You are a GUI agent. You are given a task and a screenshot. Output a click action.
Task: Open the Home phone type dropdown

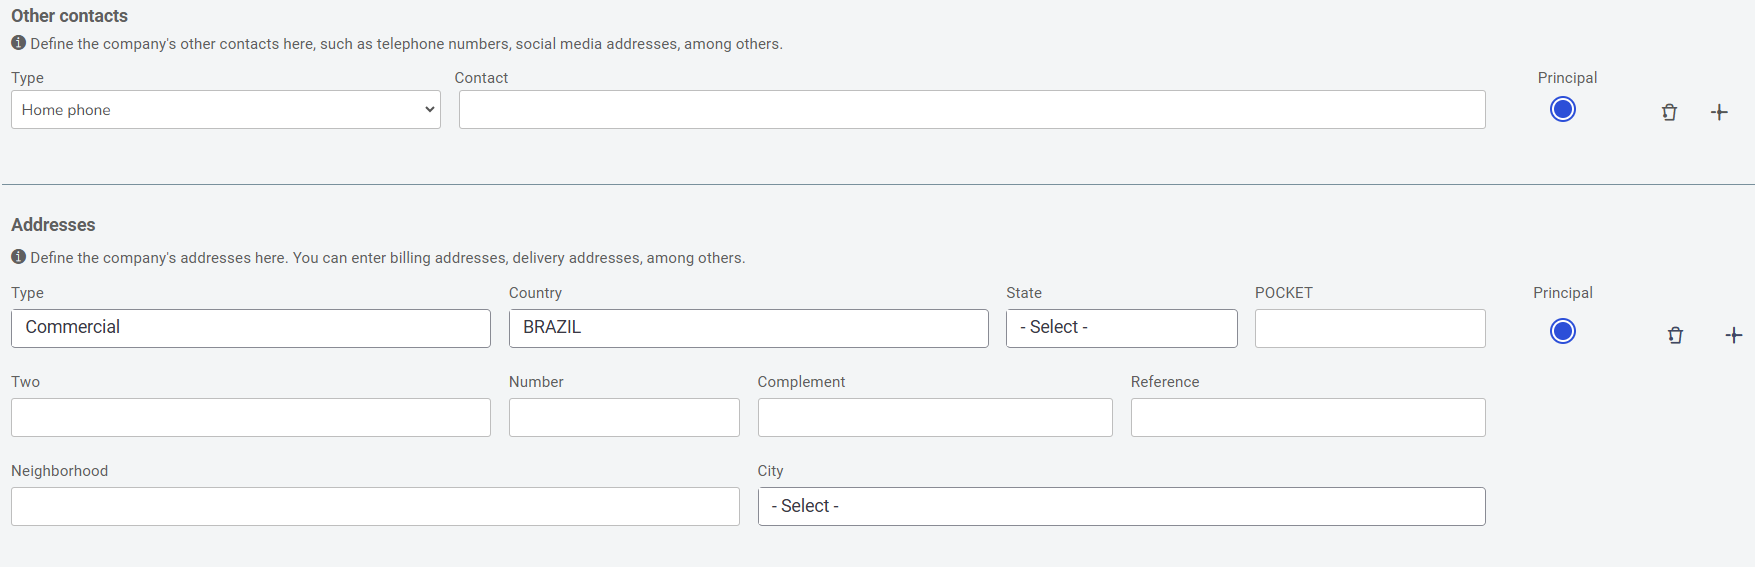point(226,110)
